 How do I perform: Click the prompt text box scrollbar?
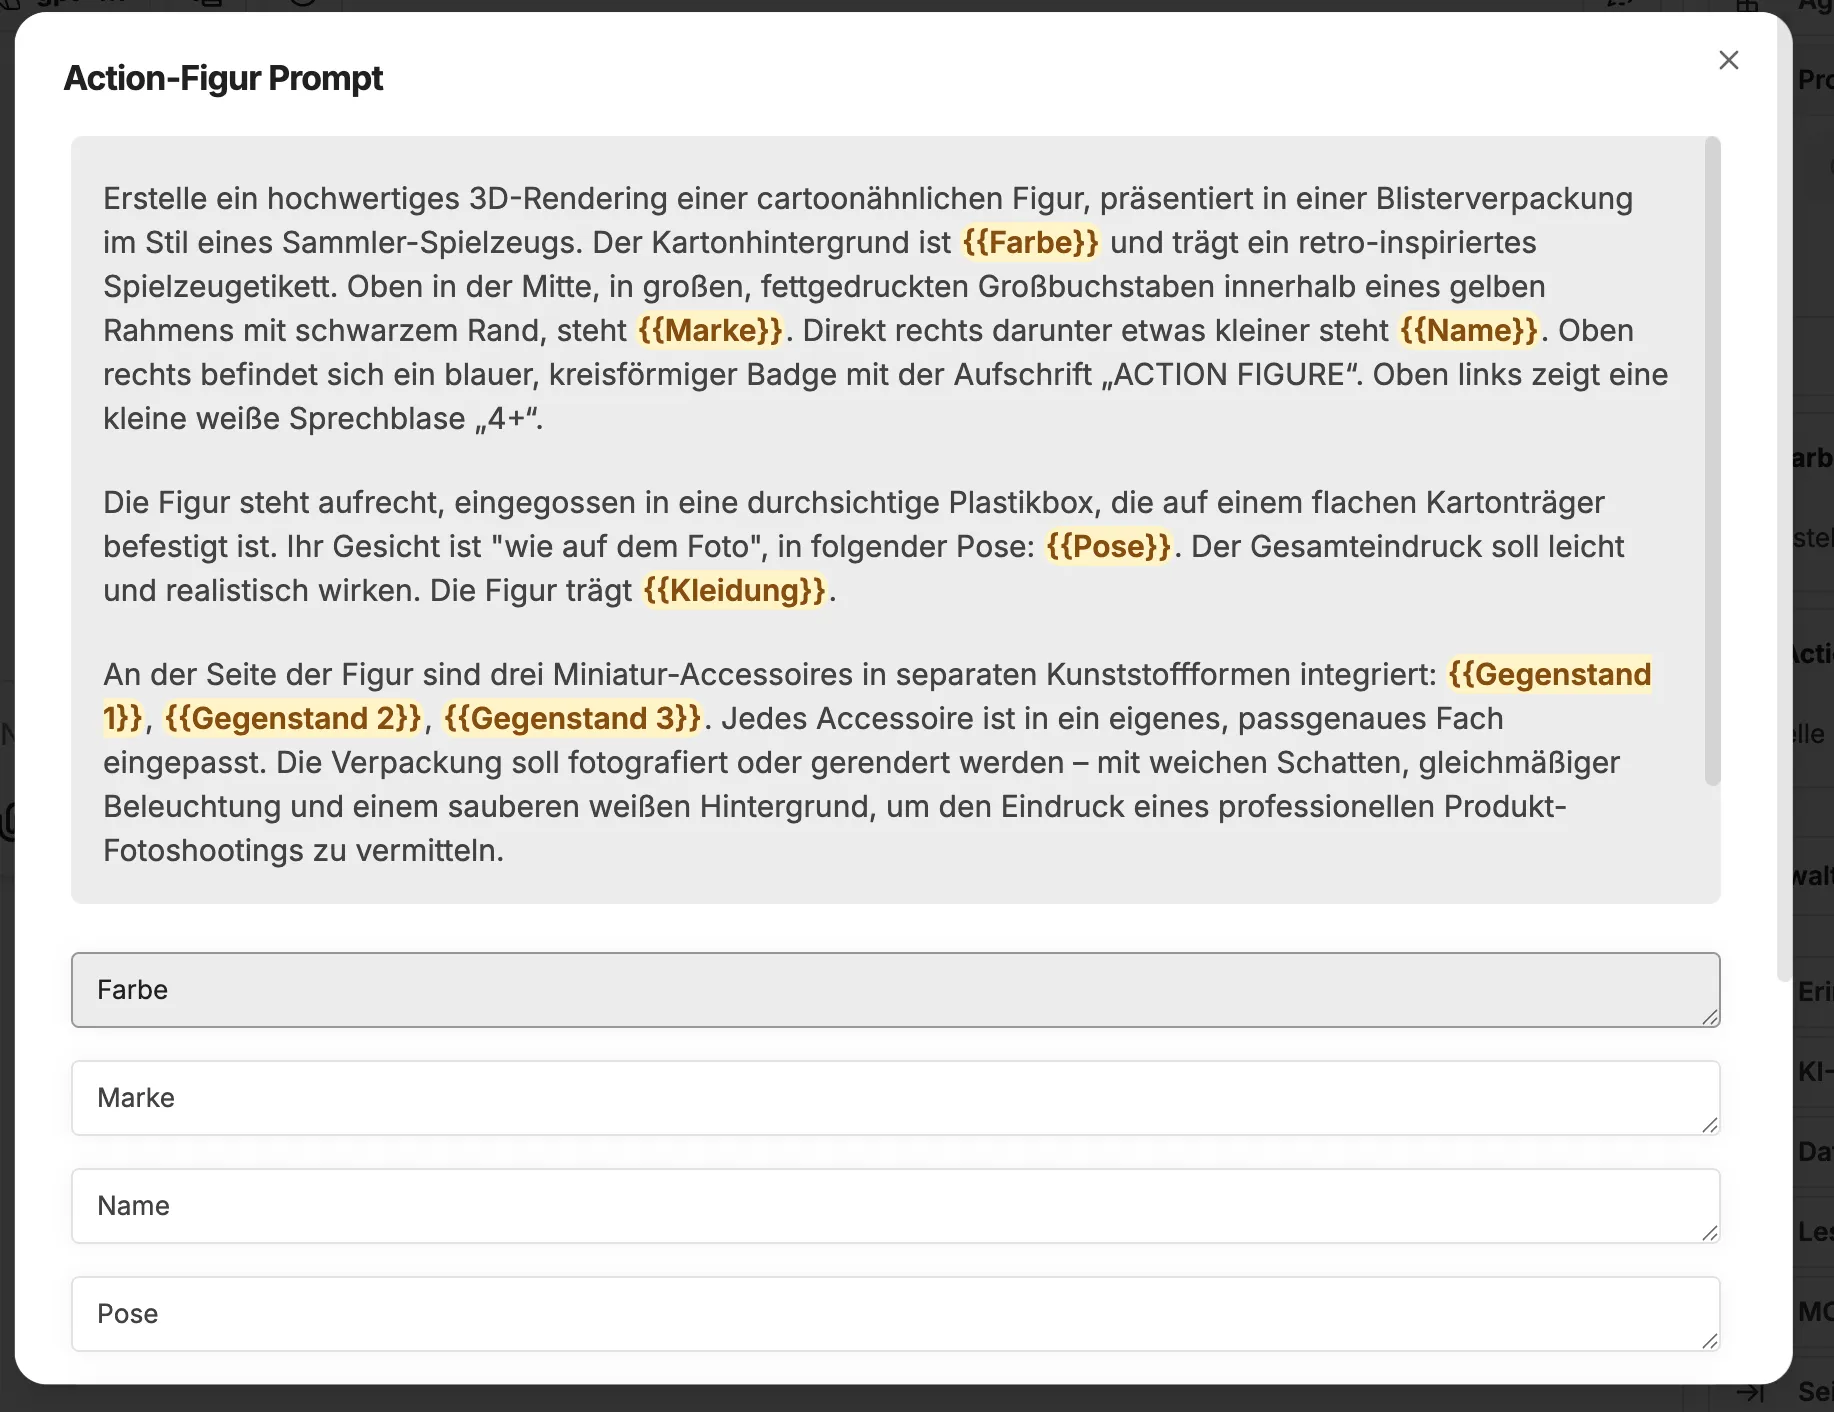tap(1712, 460)
